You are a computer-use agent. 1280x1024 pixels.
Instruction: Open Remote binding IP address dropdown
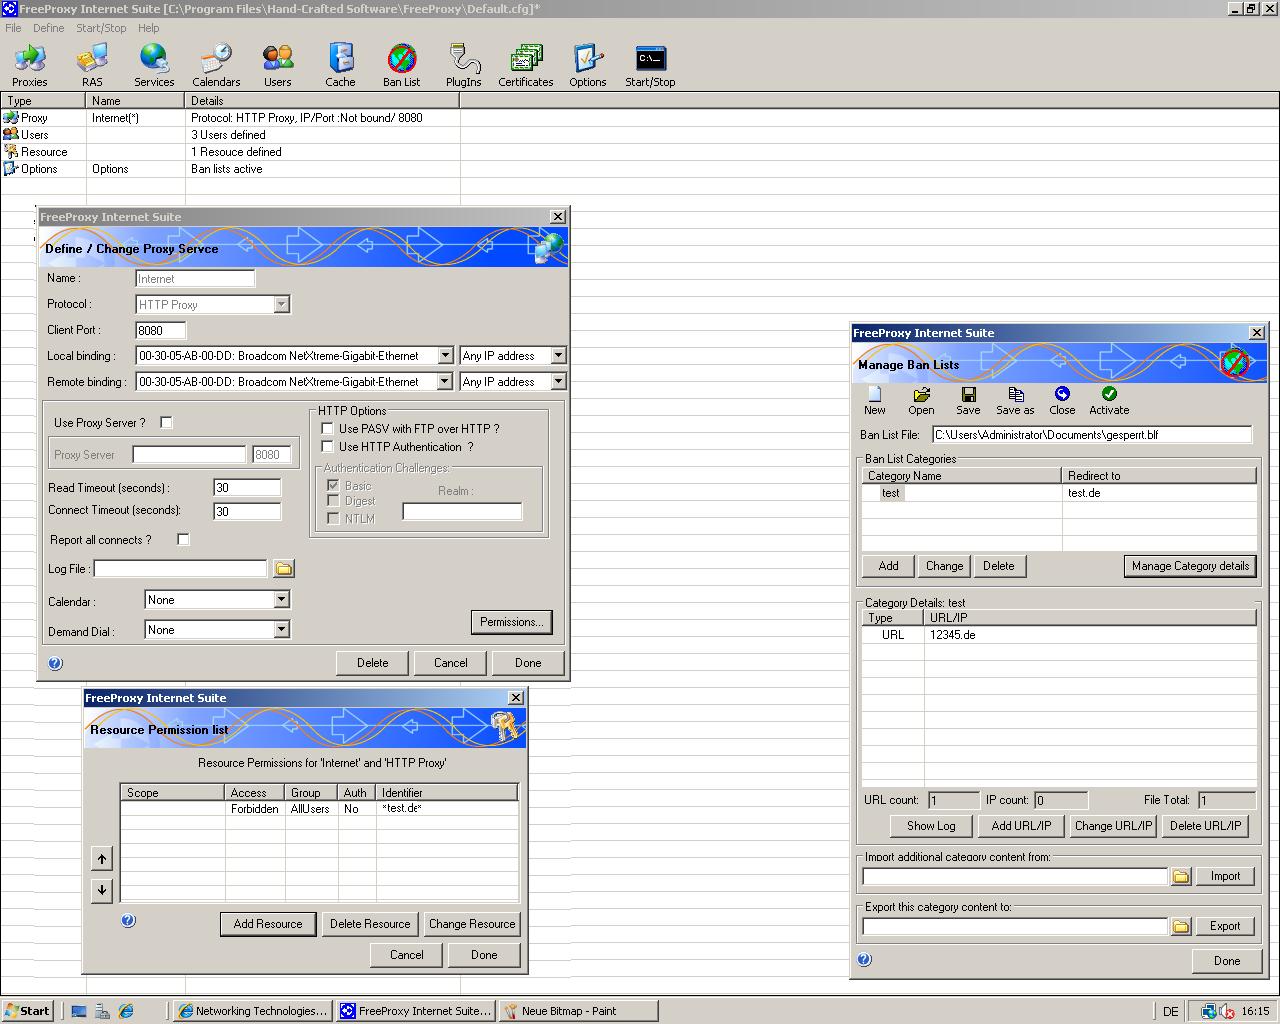pos(558,382)
